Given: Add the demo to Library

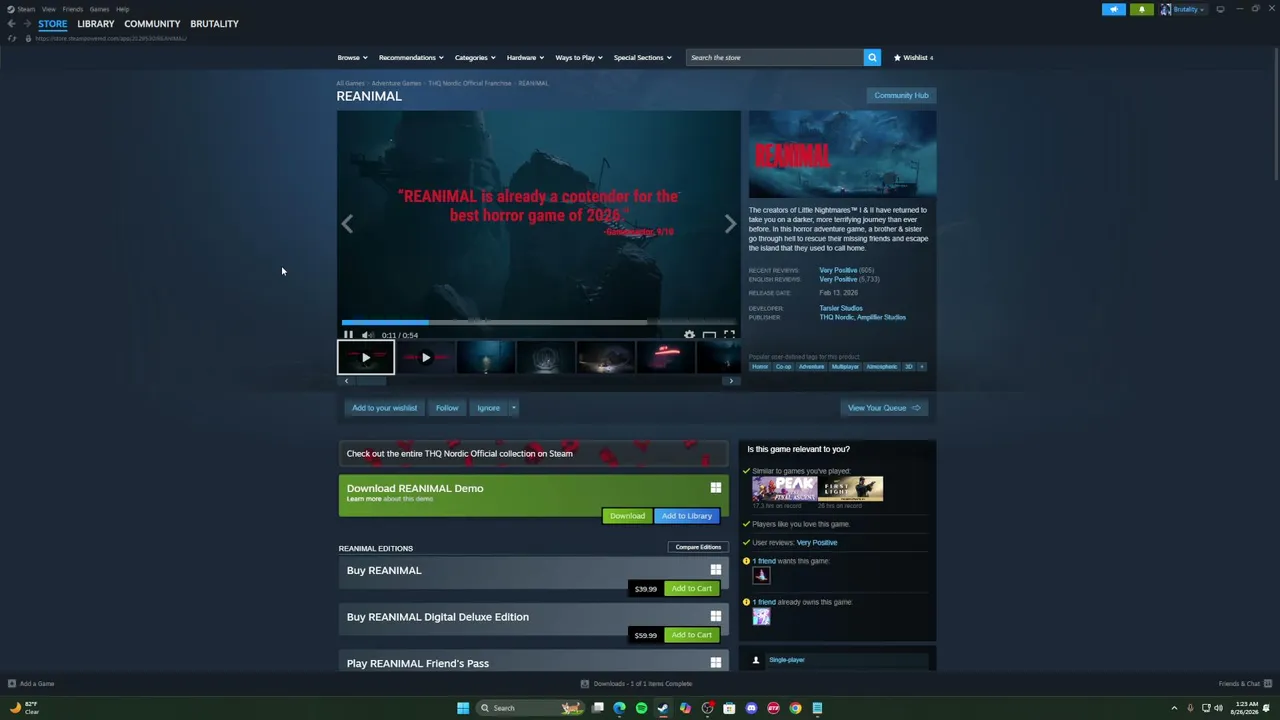Looking at the screenshot, I should tap(687, 516).
